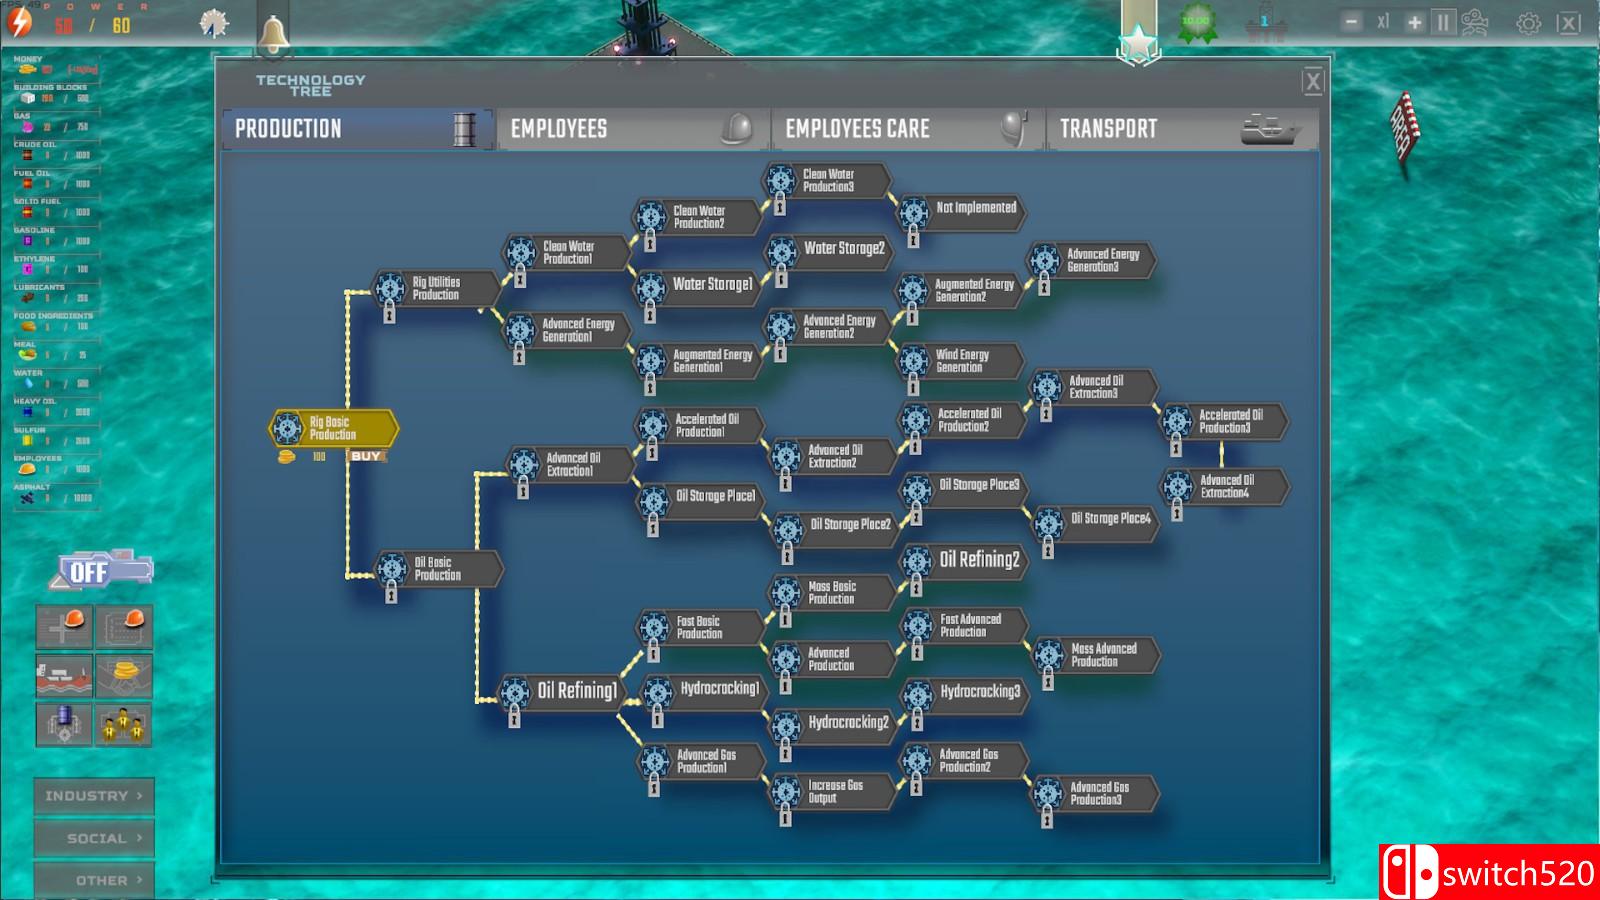The height and width of the screenshot is (900, 1600).
Task: Open the ship and sea transport panel
Action: coord(64,677)
